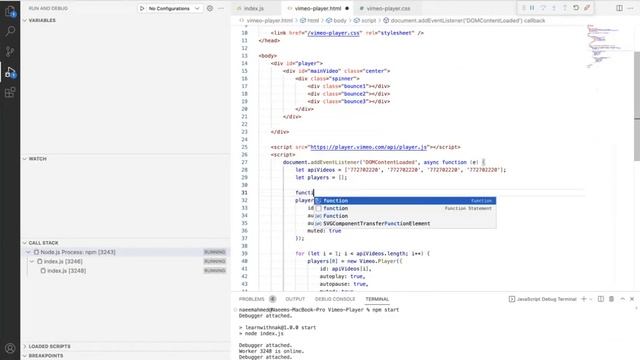Open the OUTPUT panel tab

click(295, 299)
